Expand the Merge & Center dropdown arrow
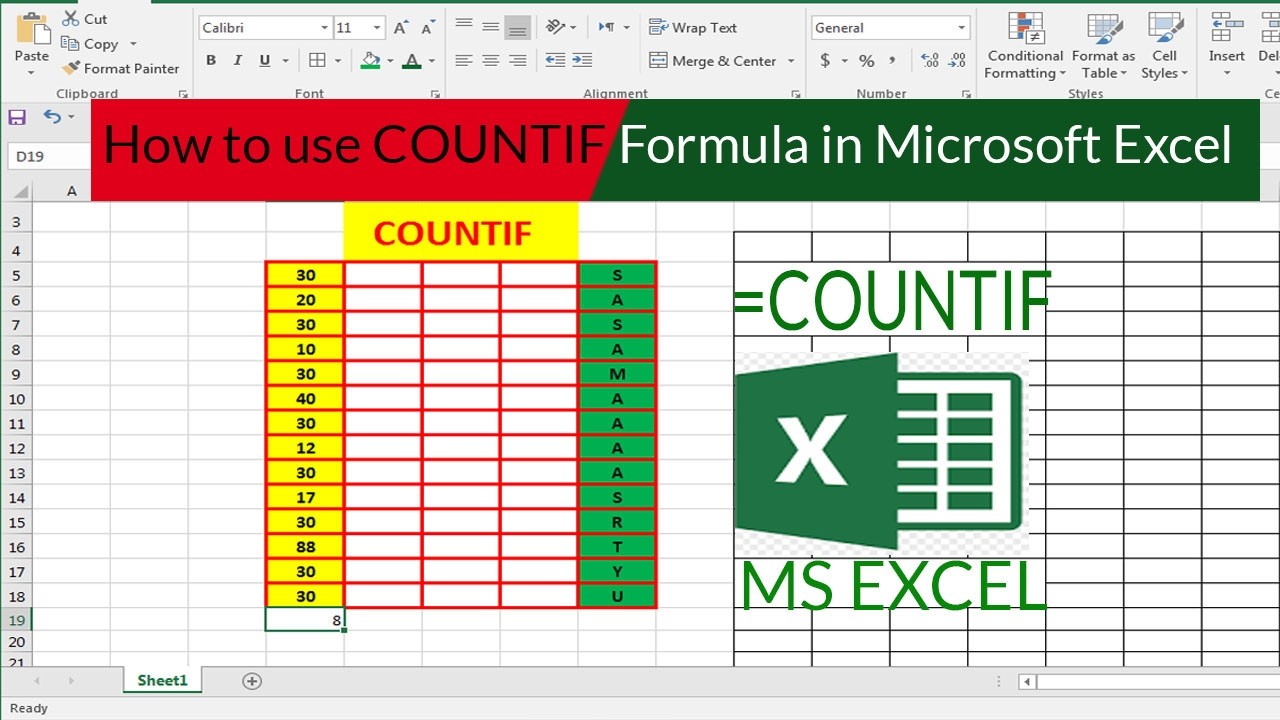1280x720 pixels. (x=791, y=61)
